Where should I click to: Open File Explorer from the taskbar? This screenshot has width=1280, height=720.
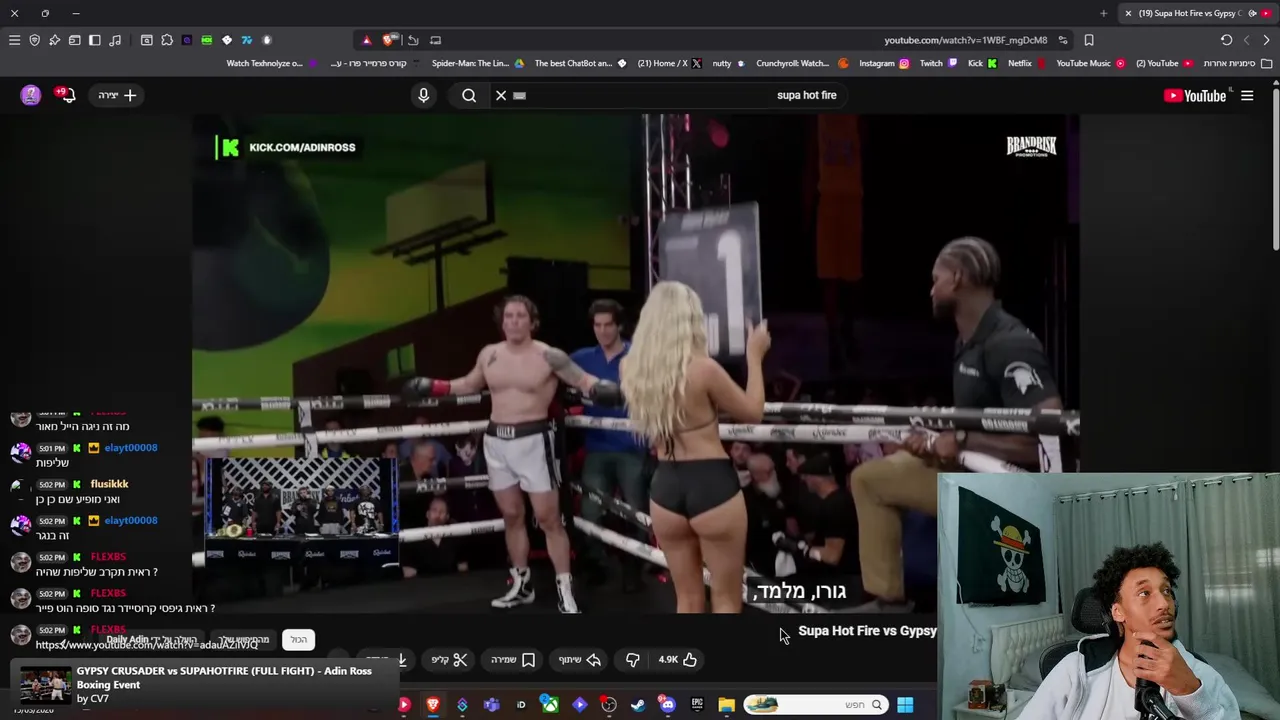[727, 705]
